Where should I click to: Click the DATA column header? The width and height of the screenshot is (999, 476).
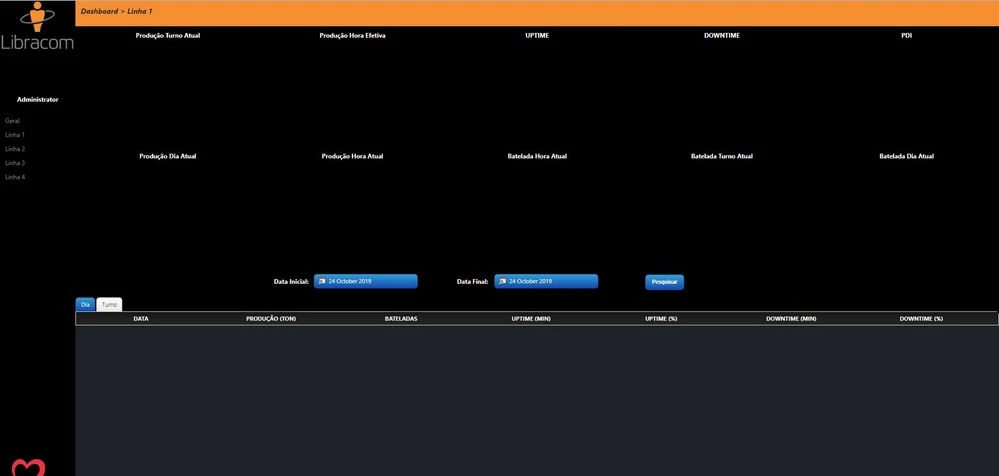[141, 319]
